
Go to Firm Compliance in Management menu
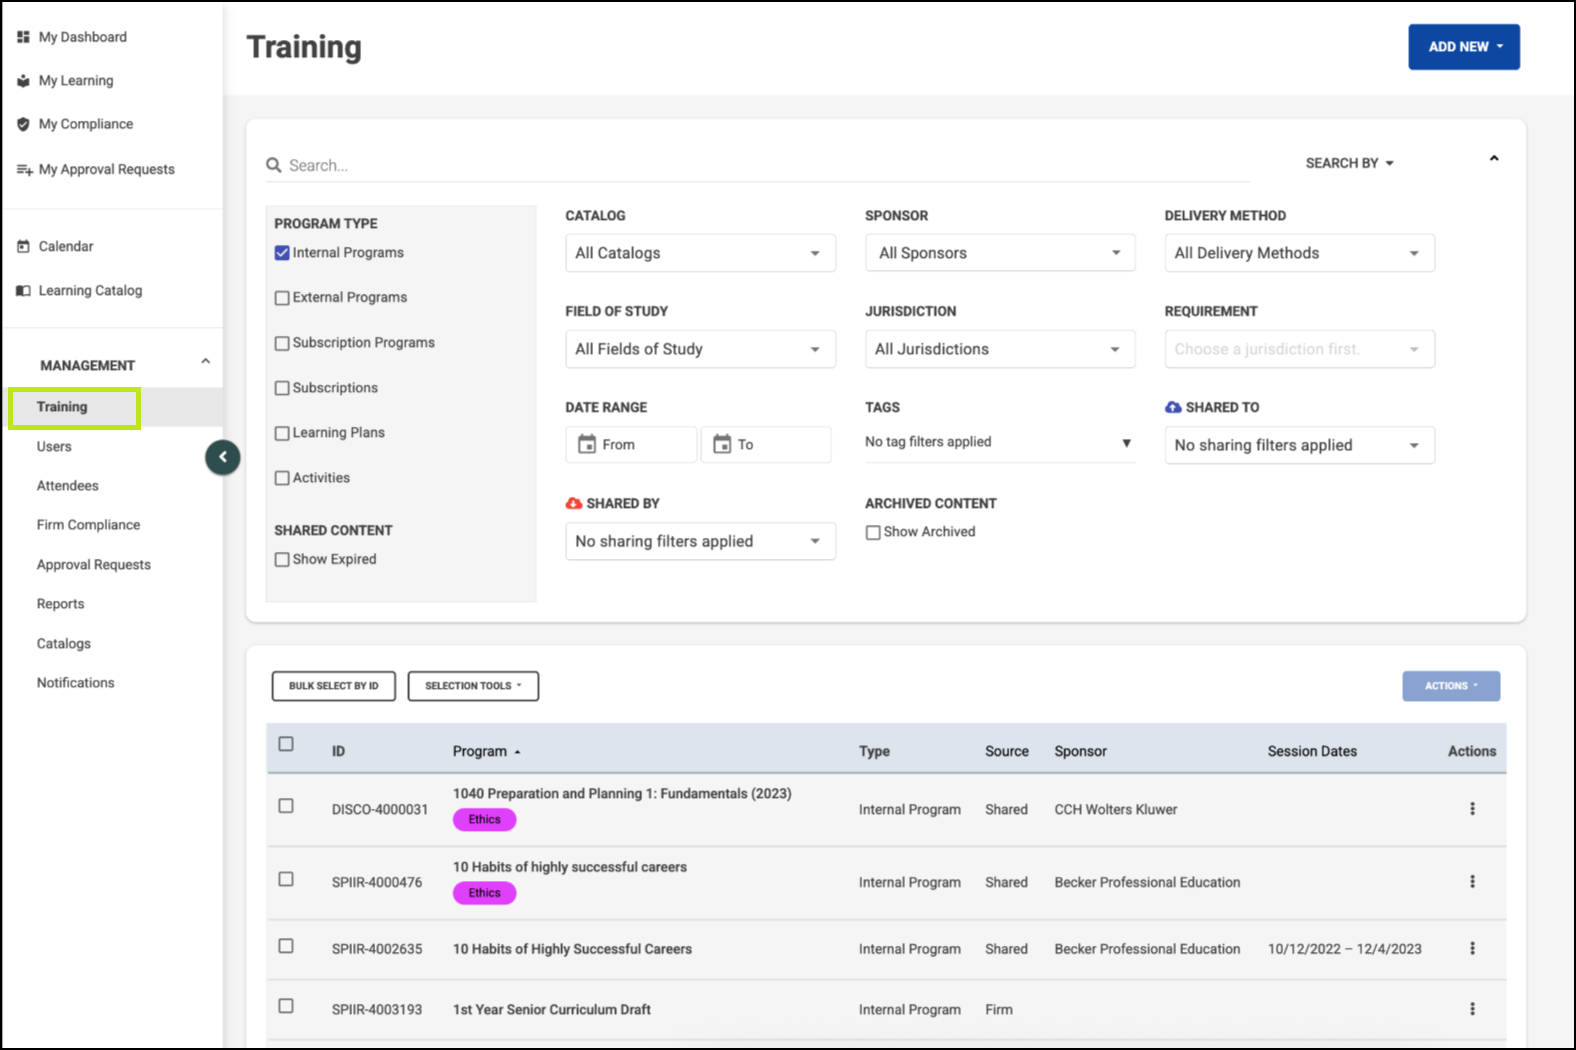pos(88,525)
